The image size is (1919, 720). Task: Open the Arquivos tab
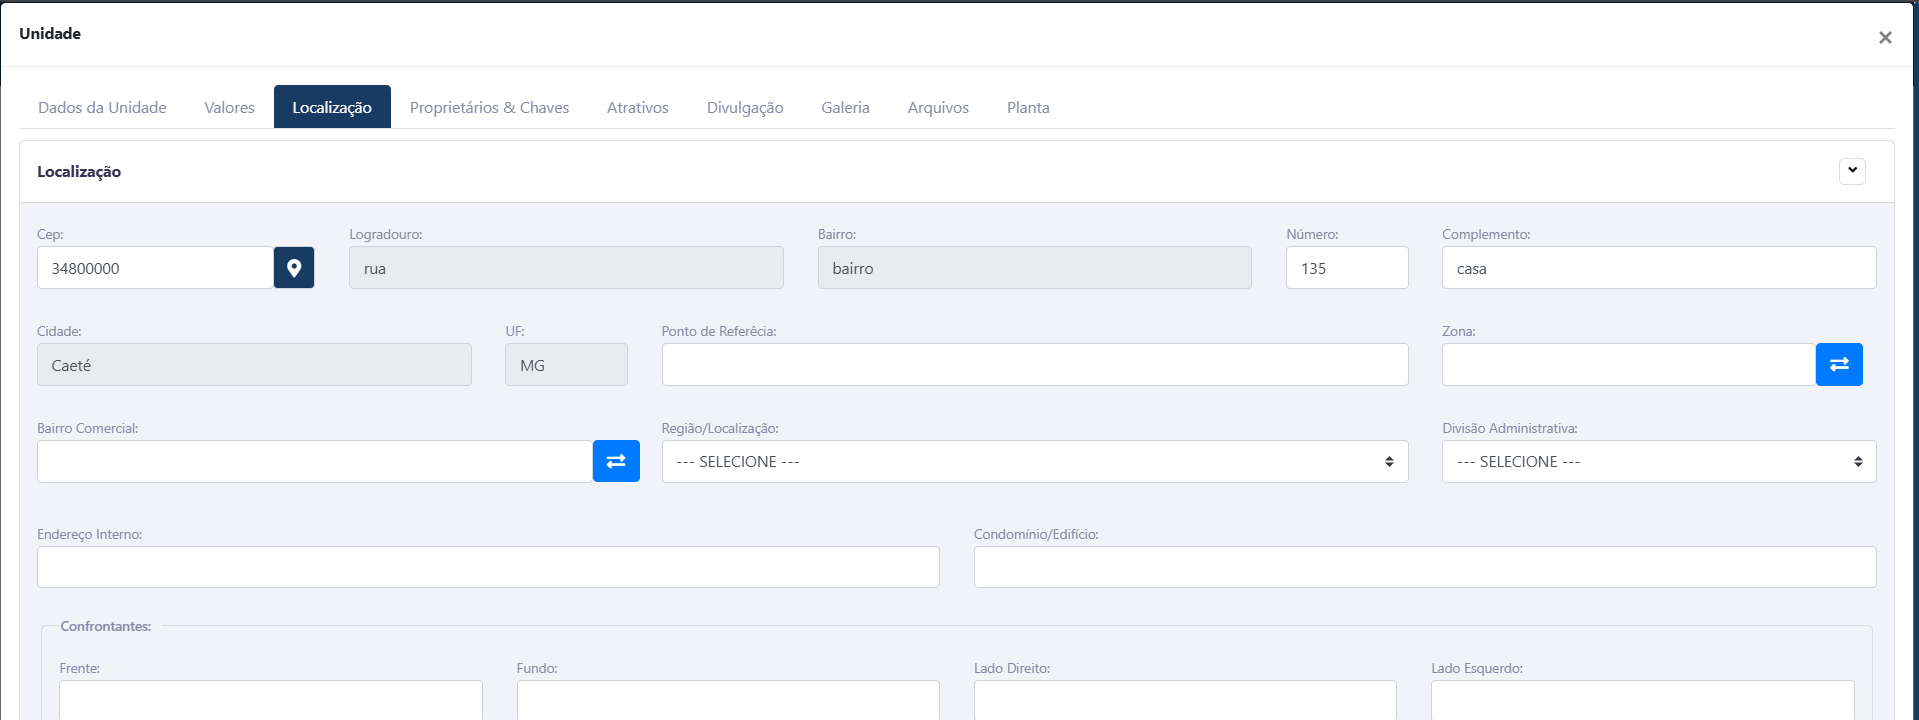[937, 108]
